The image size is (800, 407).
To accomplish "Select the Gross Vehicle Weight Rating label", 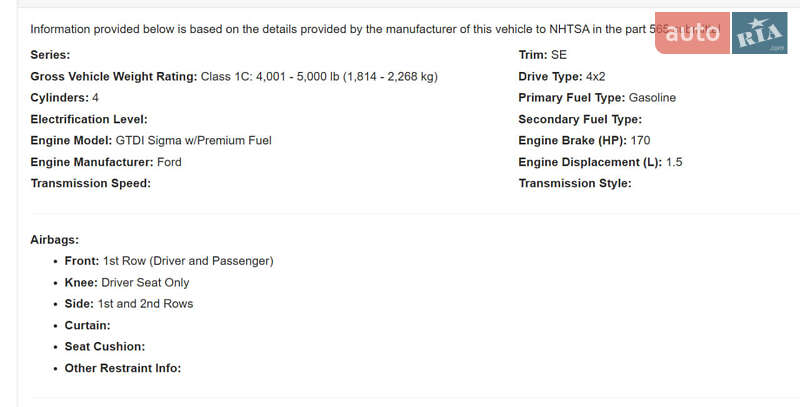I will pyautogui.click(x=114, y=77).
